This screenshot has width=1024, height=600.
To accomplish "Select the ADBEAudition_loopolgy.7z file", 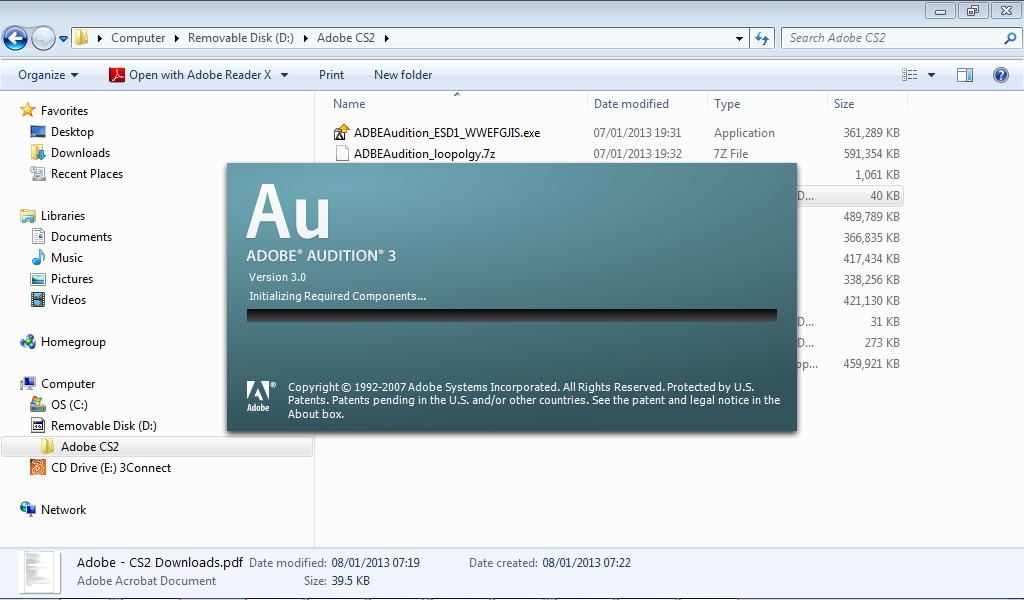I will [x=424, y=153].
